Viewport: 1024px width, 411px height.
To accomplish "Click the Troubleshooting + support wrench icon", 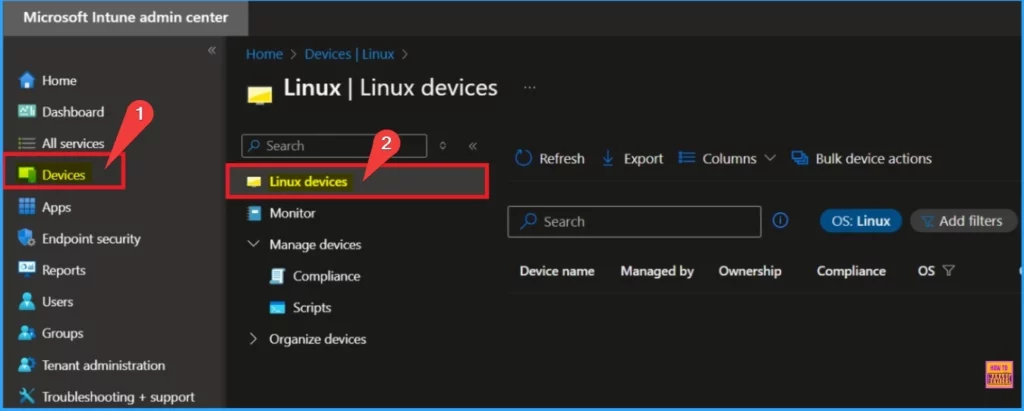I will (27, 396).
